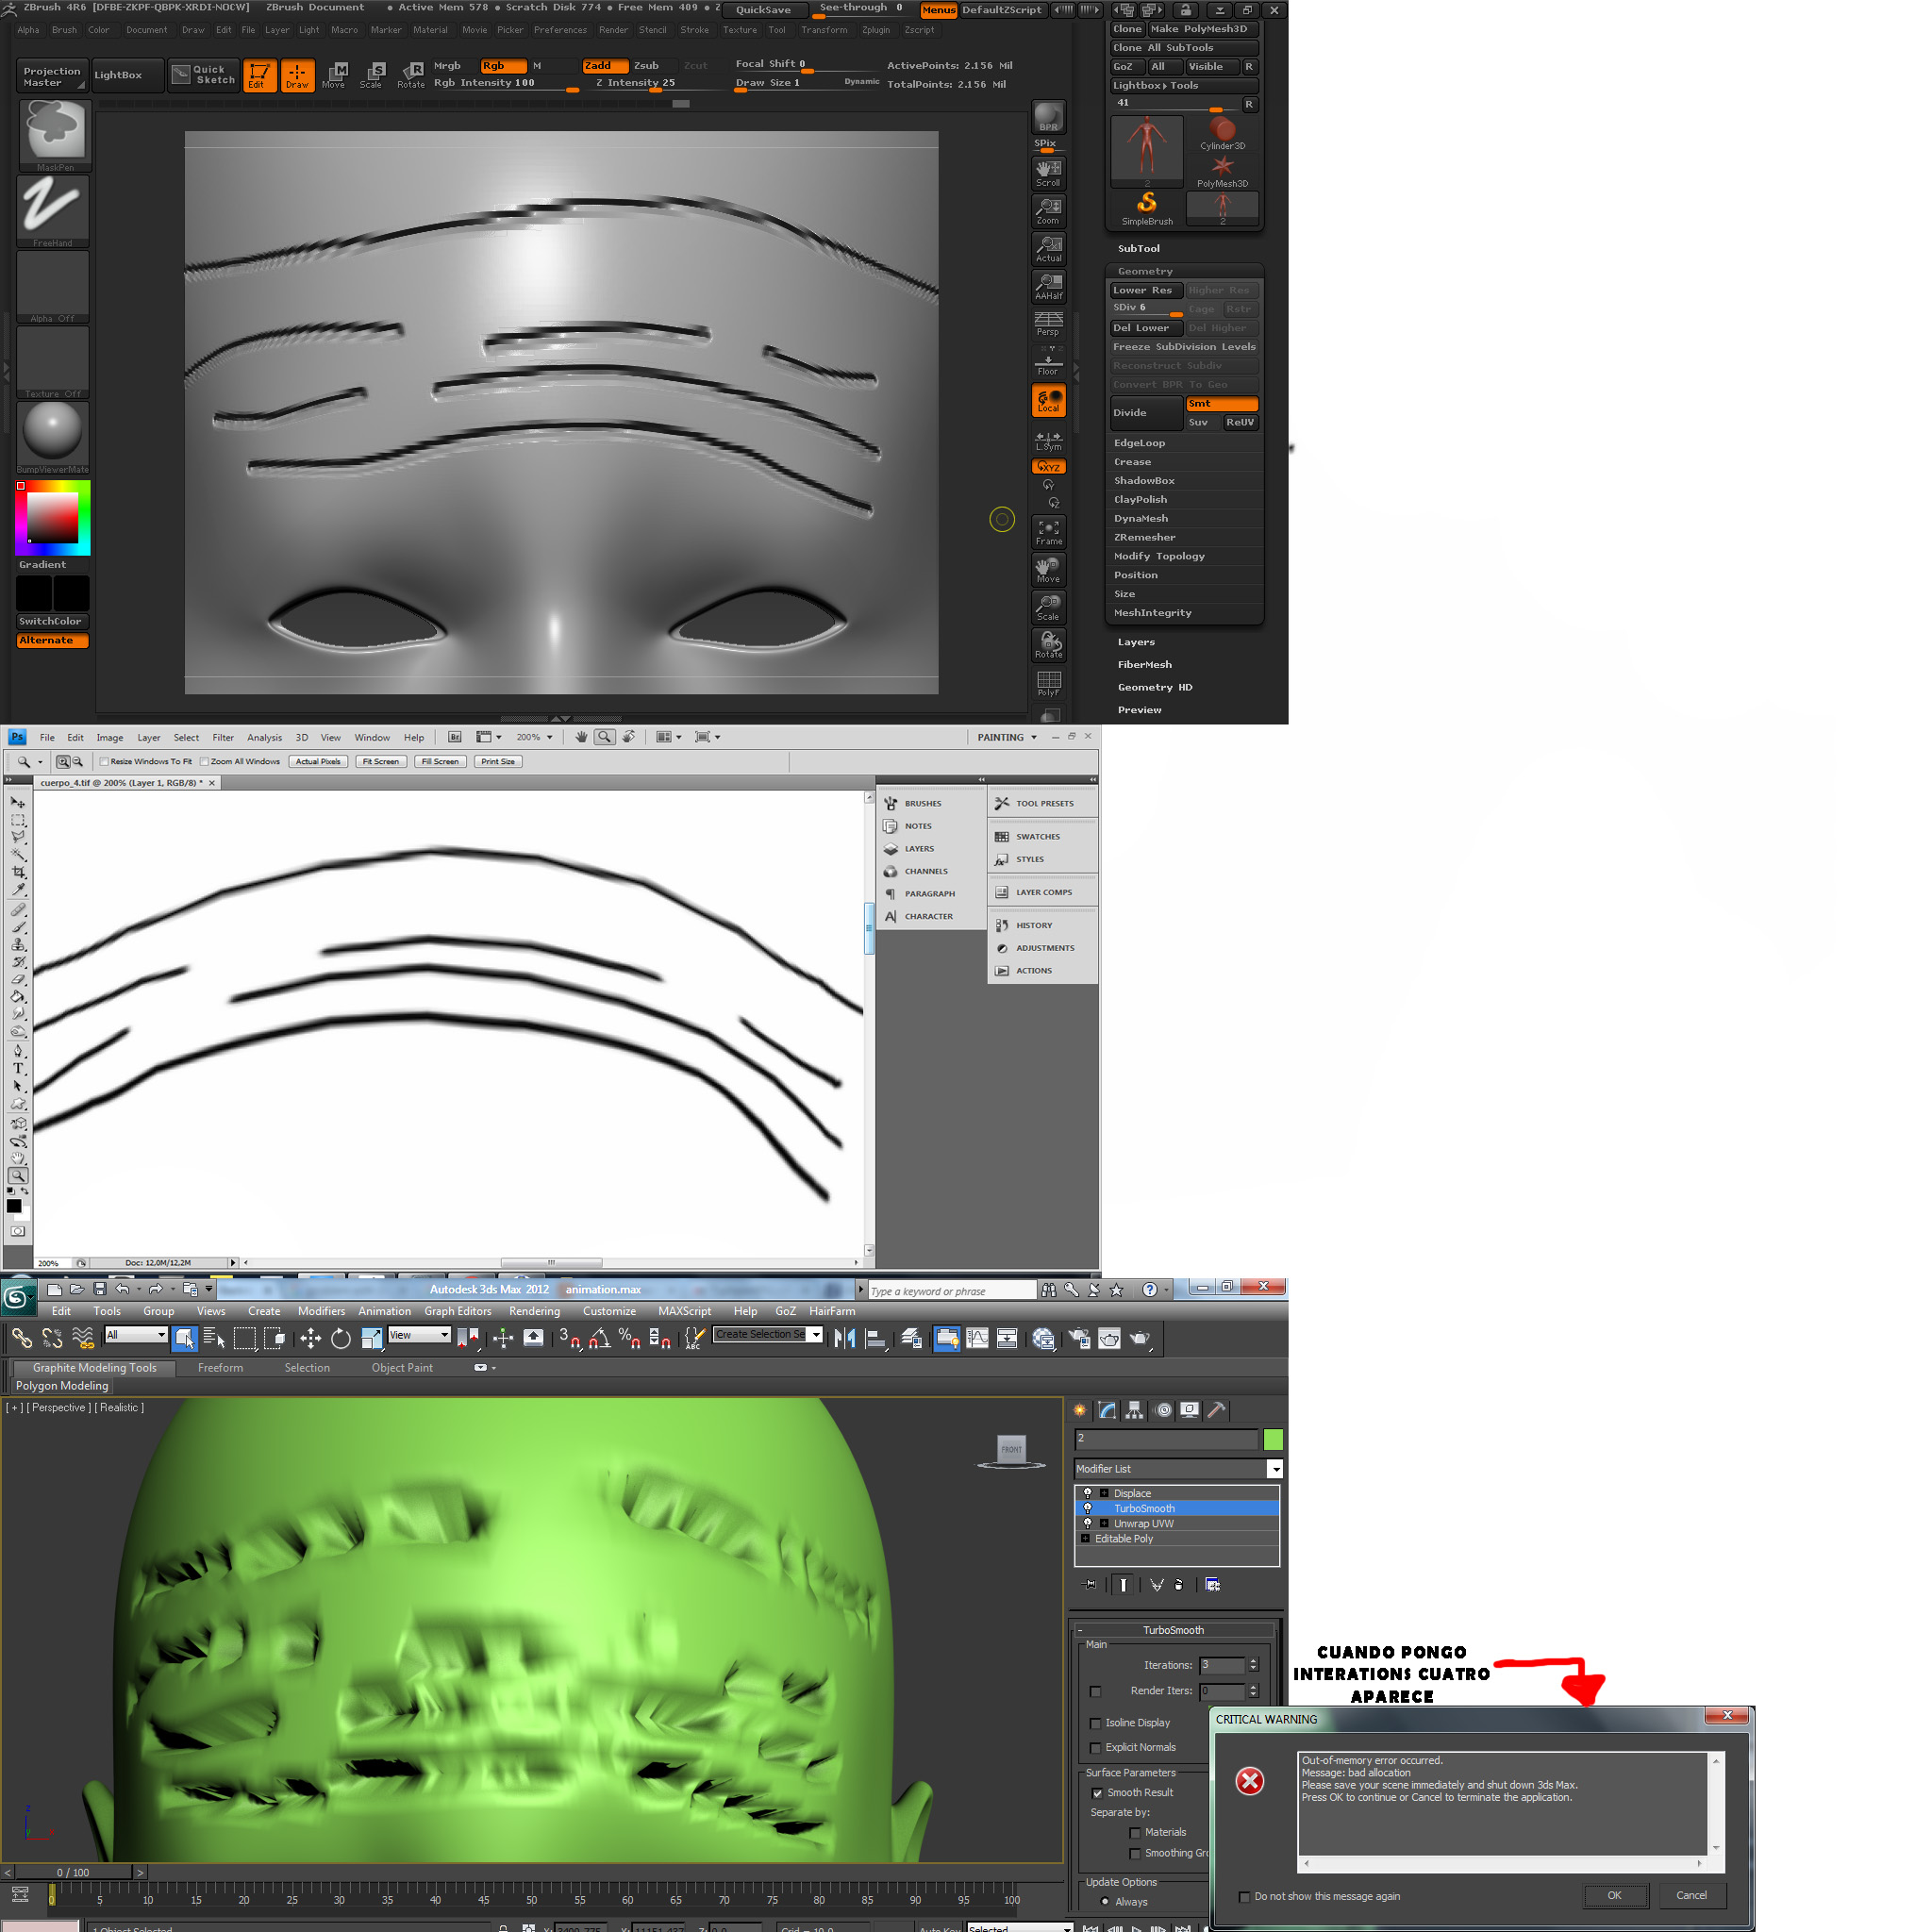The image size is (1932, 1932).
Task: Open the Modifier List dropdown
Action: [1275, 1469]
